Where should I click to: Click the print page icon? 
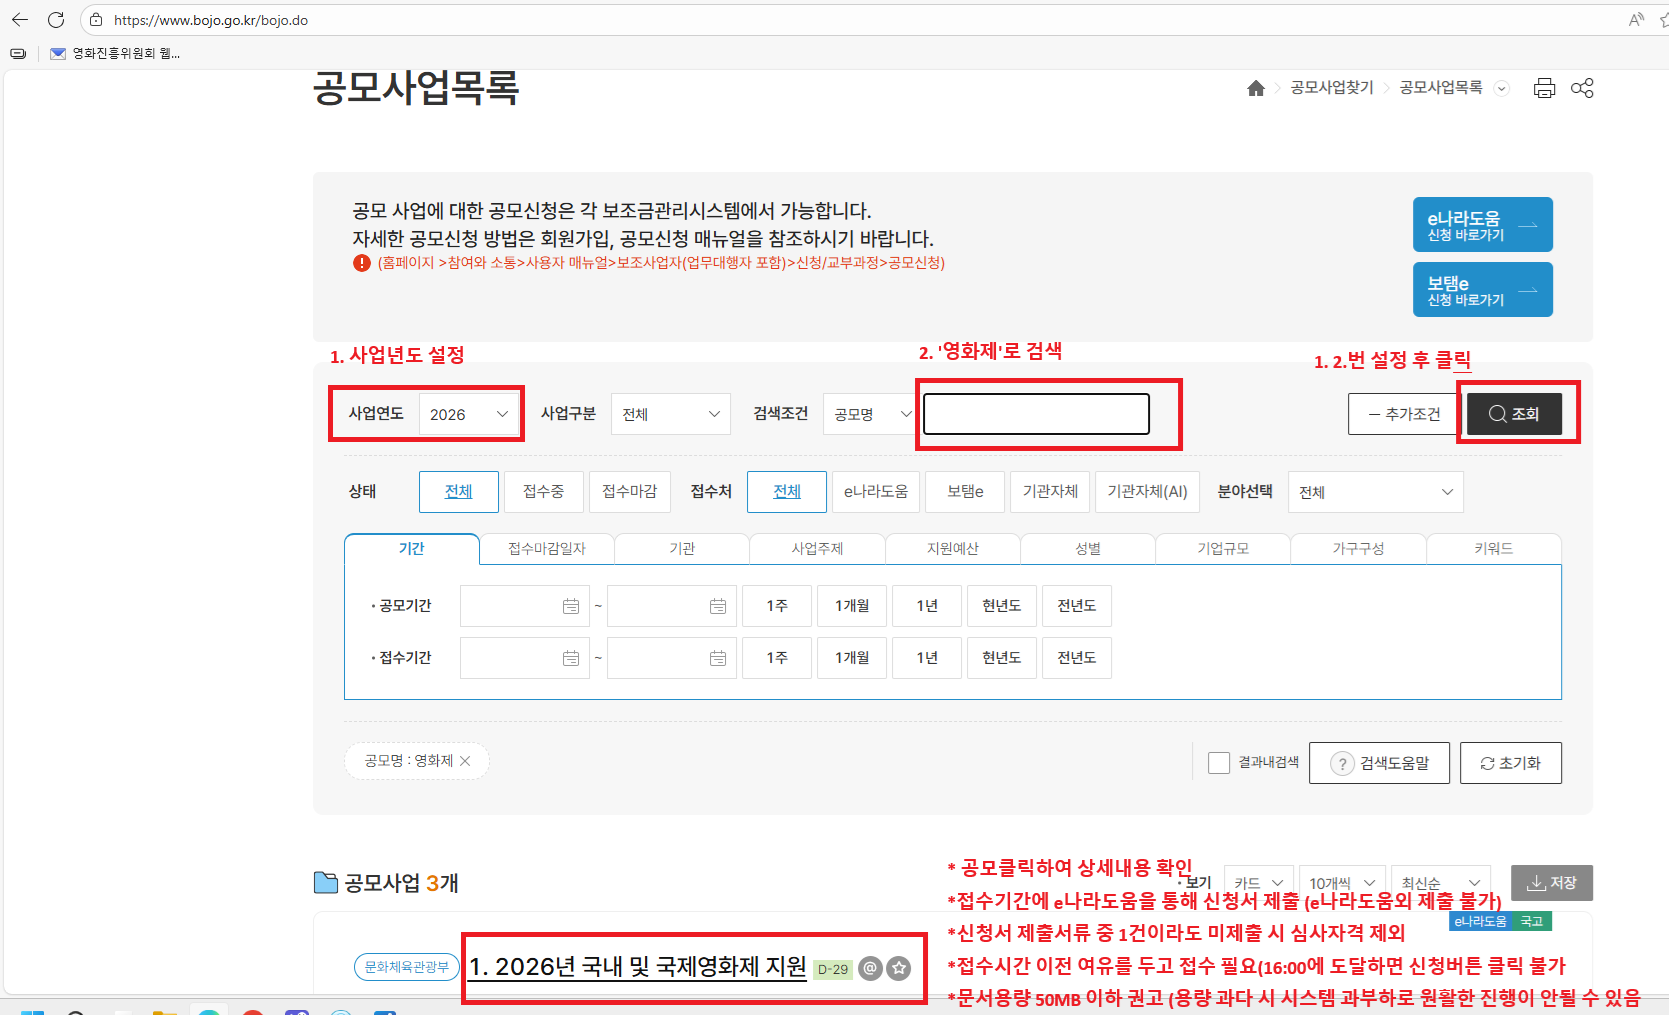(x=1544, y=88)
